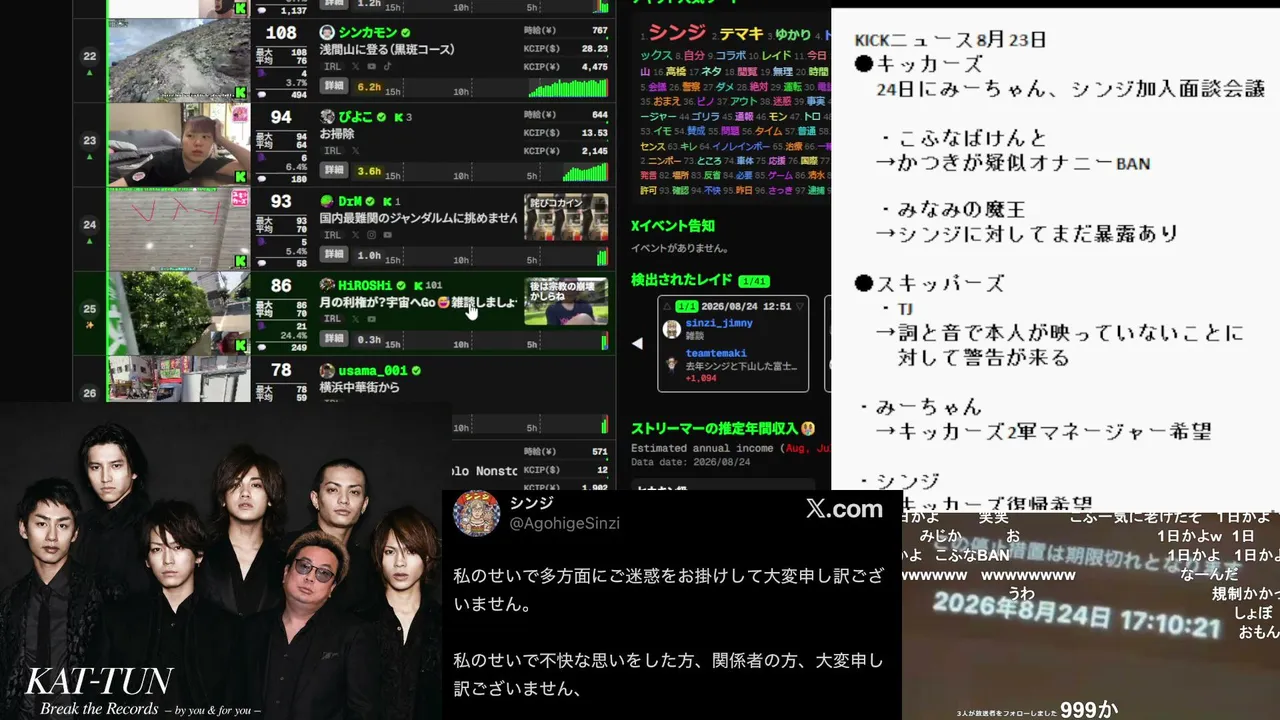This screenshot has height=720, width=1280.
Task: Open @AgohigeSinzi handle on the tweet
Action: (565, 523)
